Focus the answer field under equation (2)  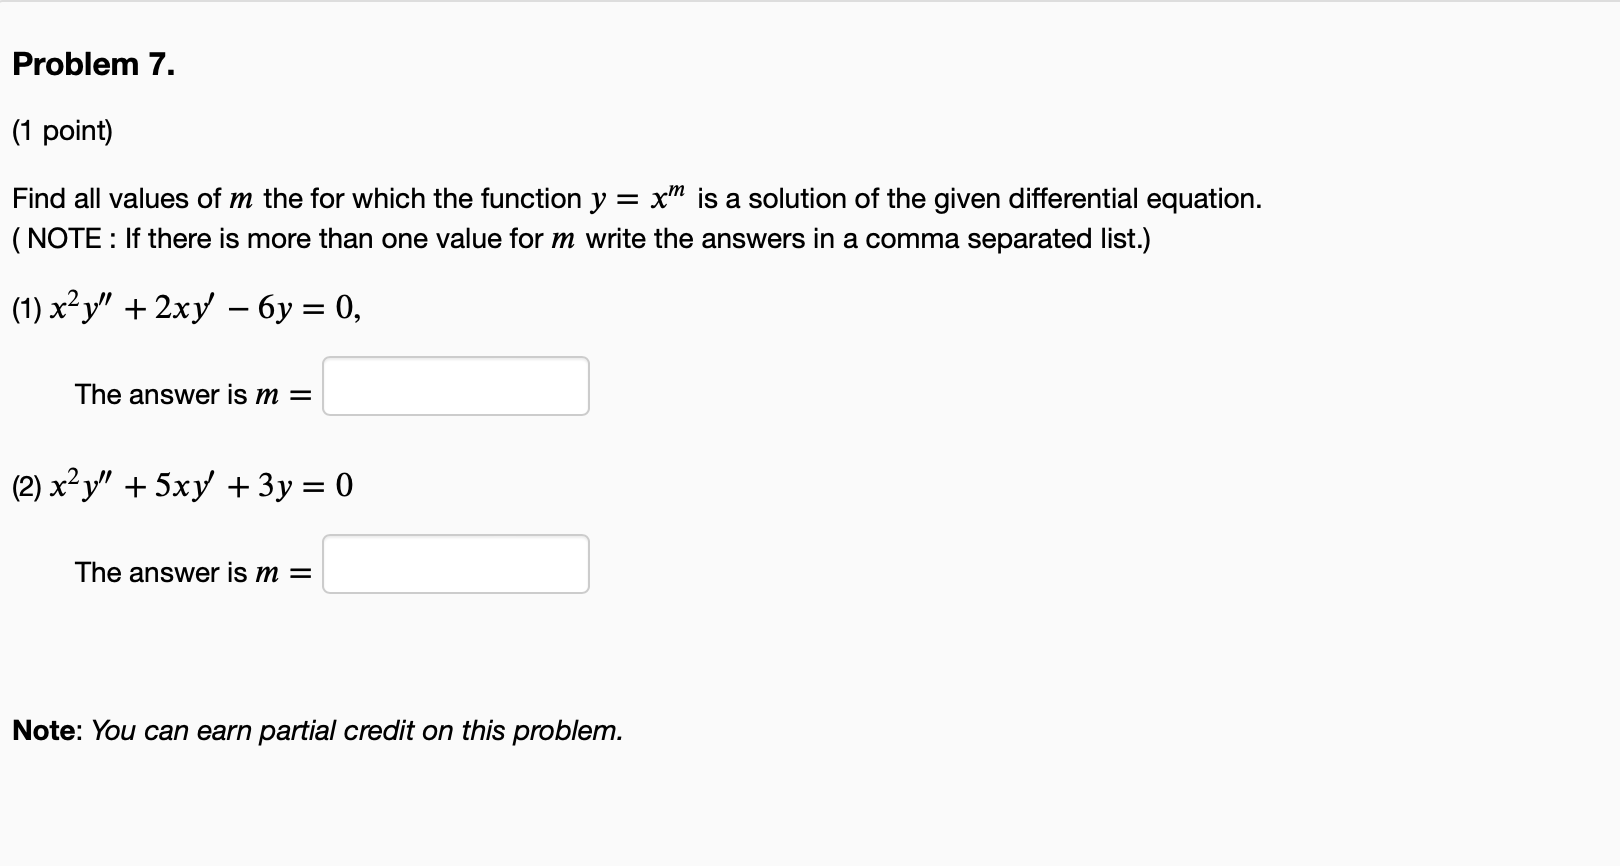[456, 564]
